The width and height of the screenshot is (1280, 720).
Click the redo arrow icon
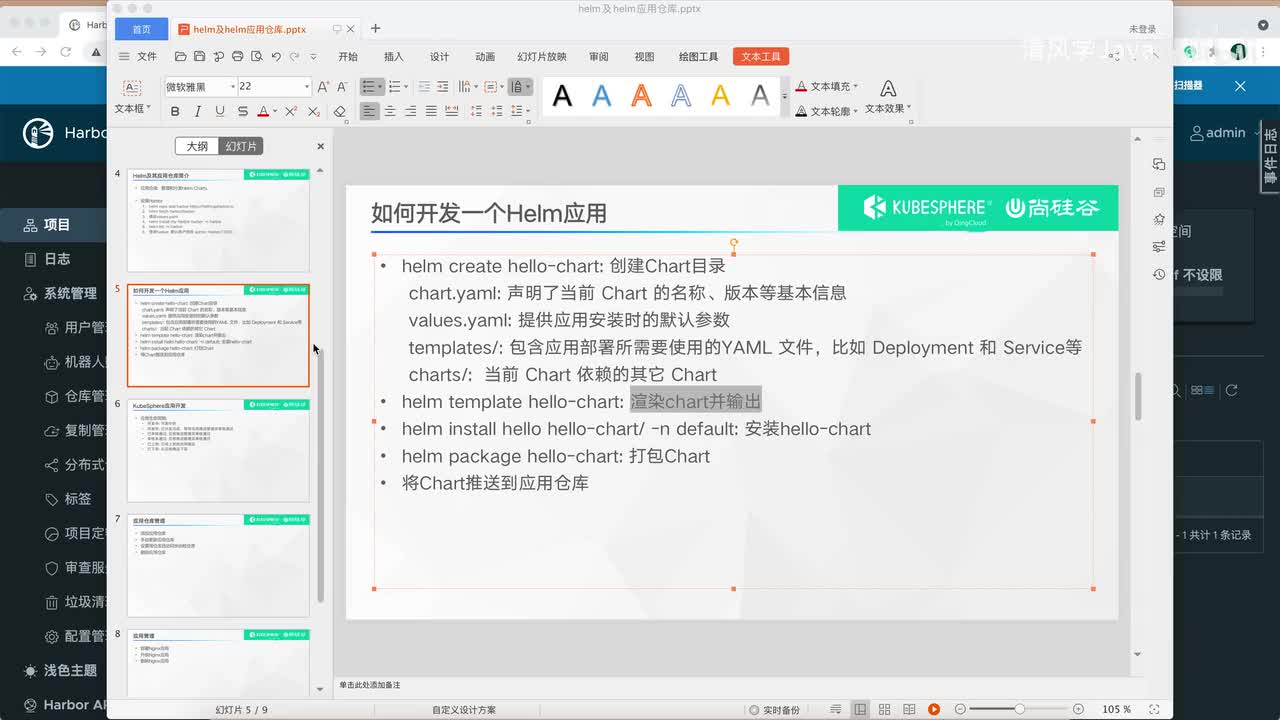coord(295,57)
